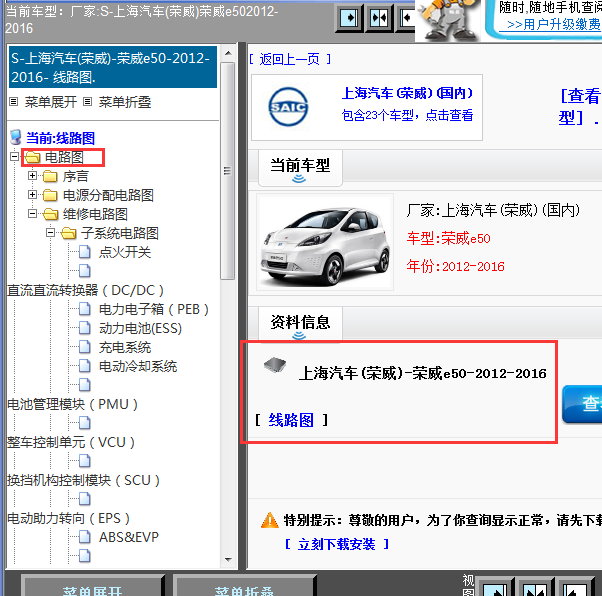Click the bottom split-center view layout icon
602x596 pixels.
[534, 589]
